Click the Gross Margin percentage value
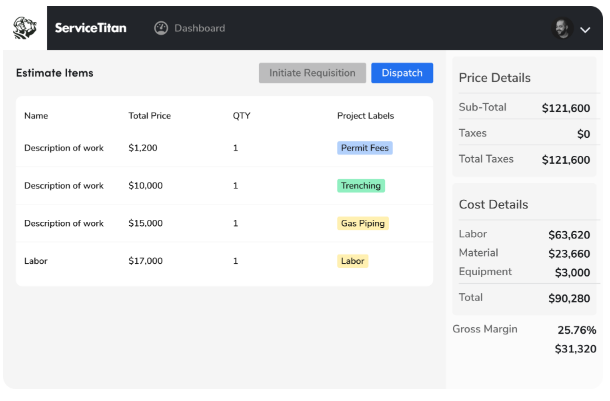Image resolution: width=610 pixels, height=401 pixels. click(576, 330)
